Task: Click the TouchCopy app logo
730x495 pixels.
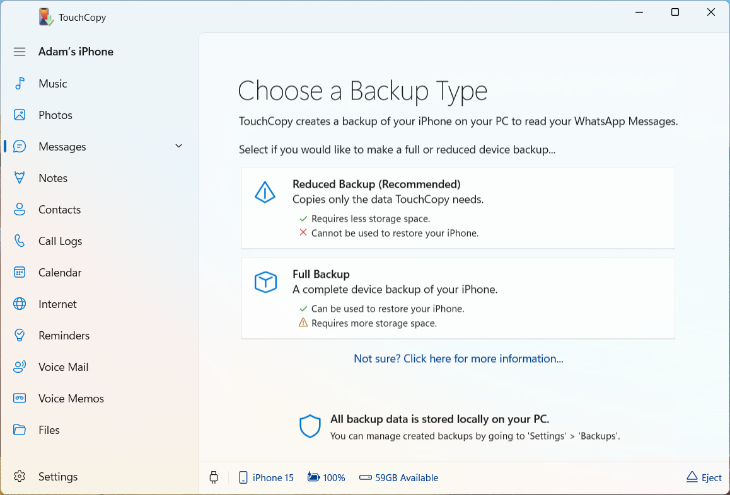Action: [46, 17]
